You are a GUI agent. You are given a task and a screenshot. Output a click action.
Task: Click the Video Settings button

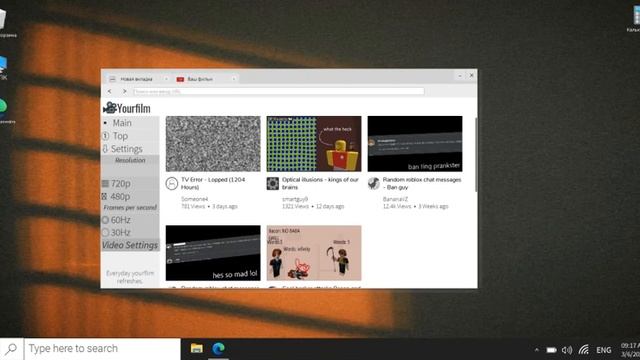[130, 245]
